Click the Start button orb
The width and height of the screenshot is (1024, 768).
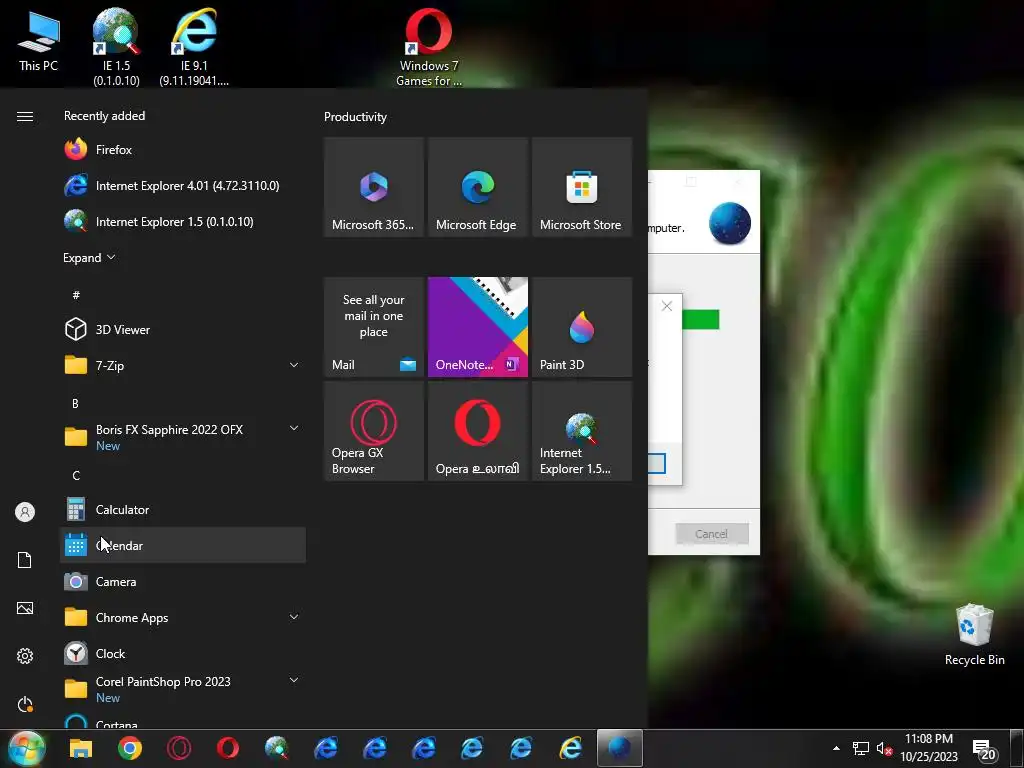pos(26,748)
